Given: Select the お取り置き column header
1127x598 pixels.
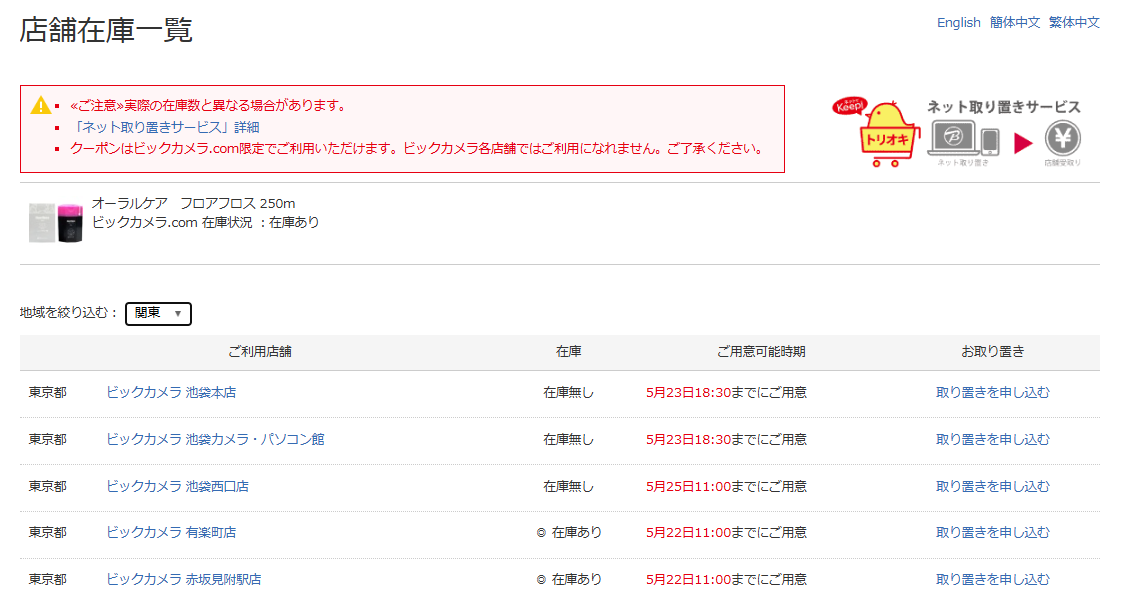Looking at the screenshot, I should pyautogui.click(x=993, y=351).
